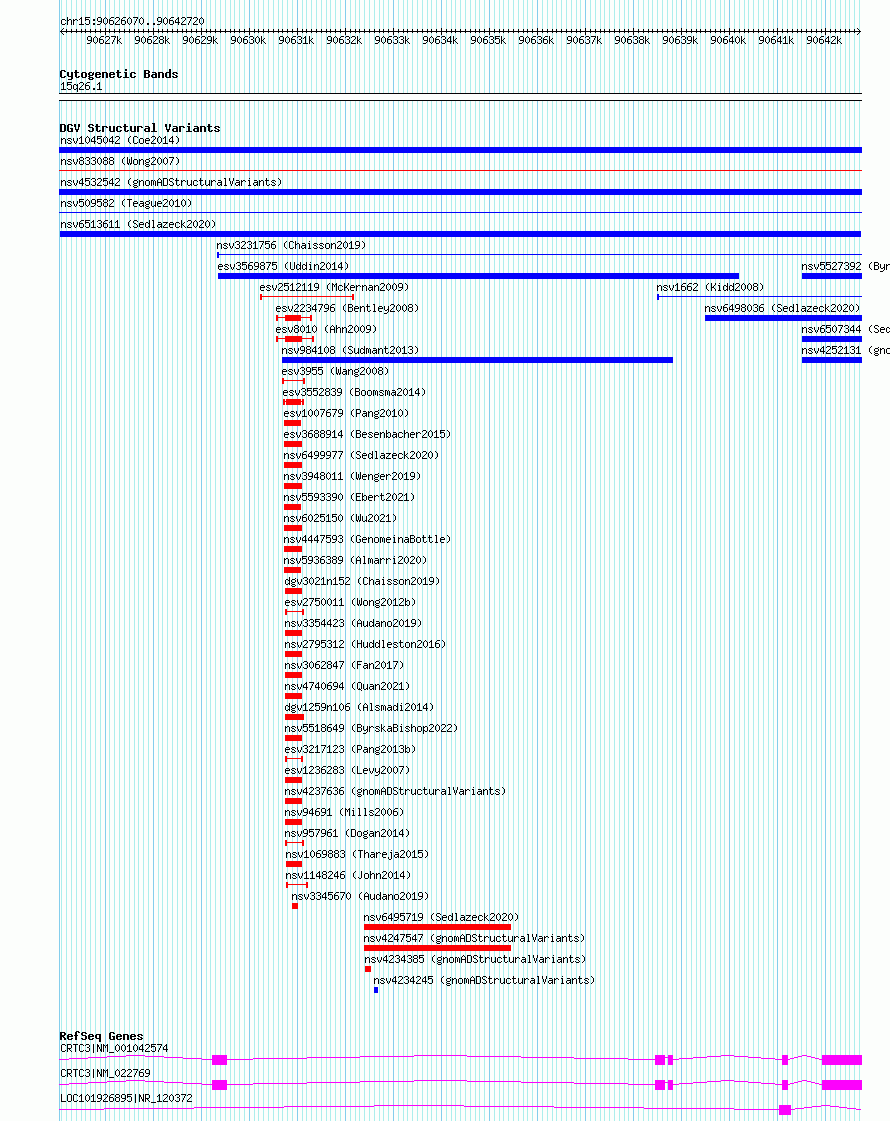The width and height of the screenshot is (890, 1121).
Task: Open nsv5936389 (Almarri2020) label
Action: [x=355, y=560]
